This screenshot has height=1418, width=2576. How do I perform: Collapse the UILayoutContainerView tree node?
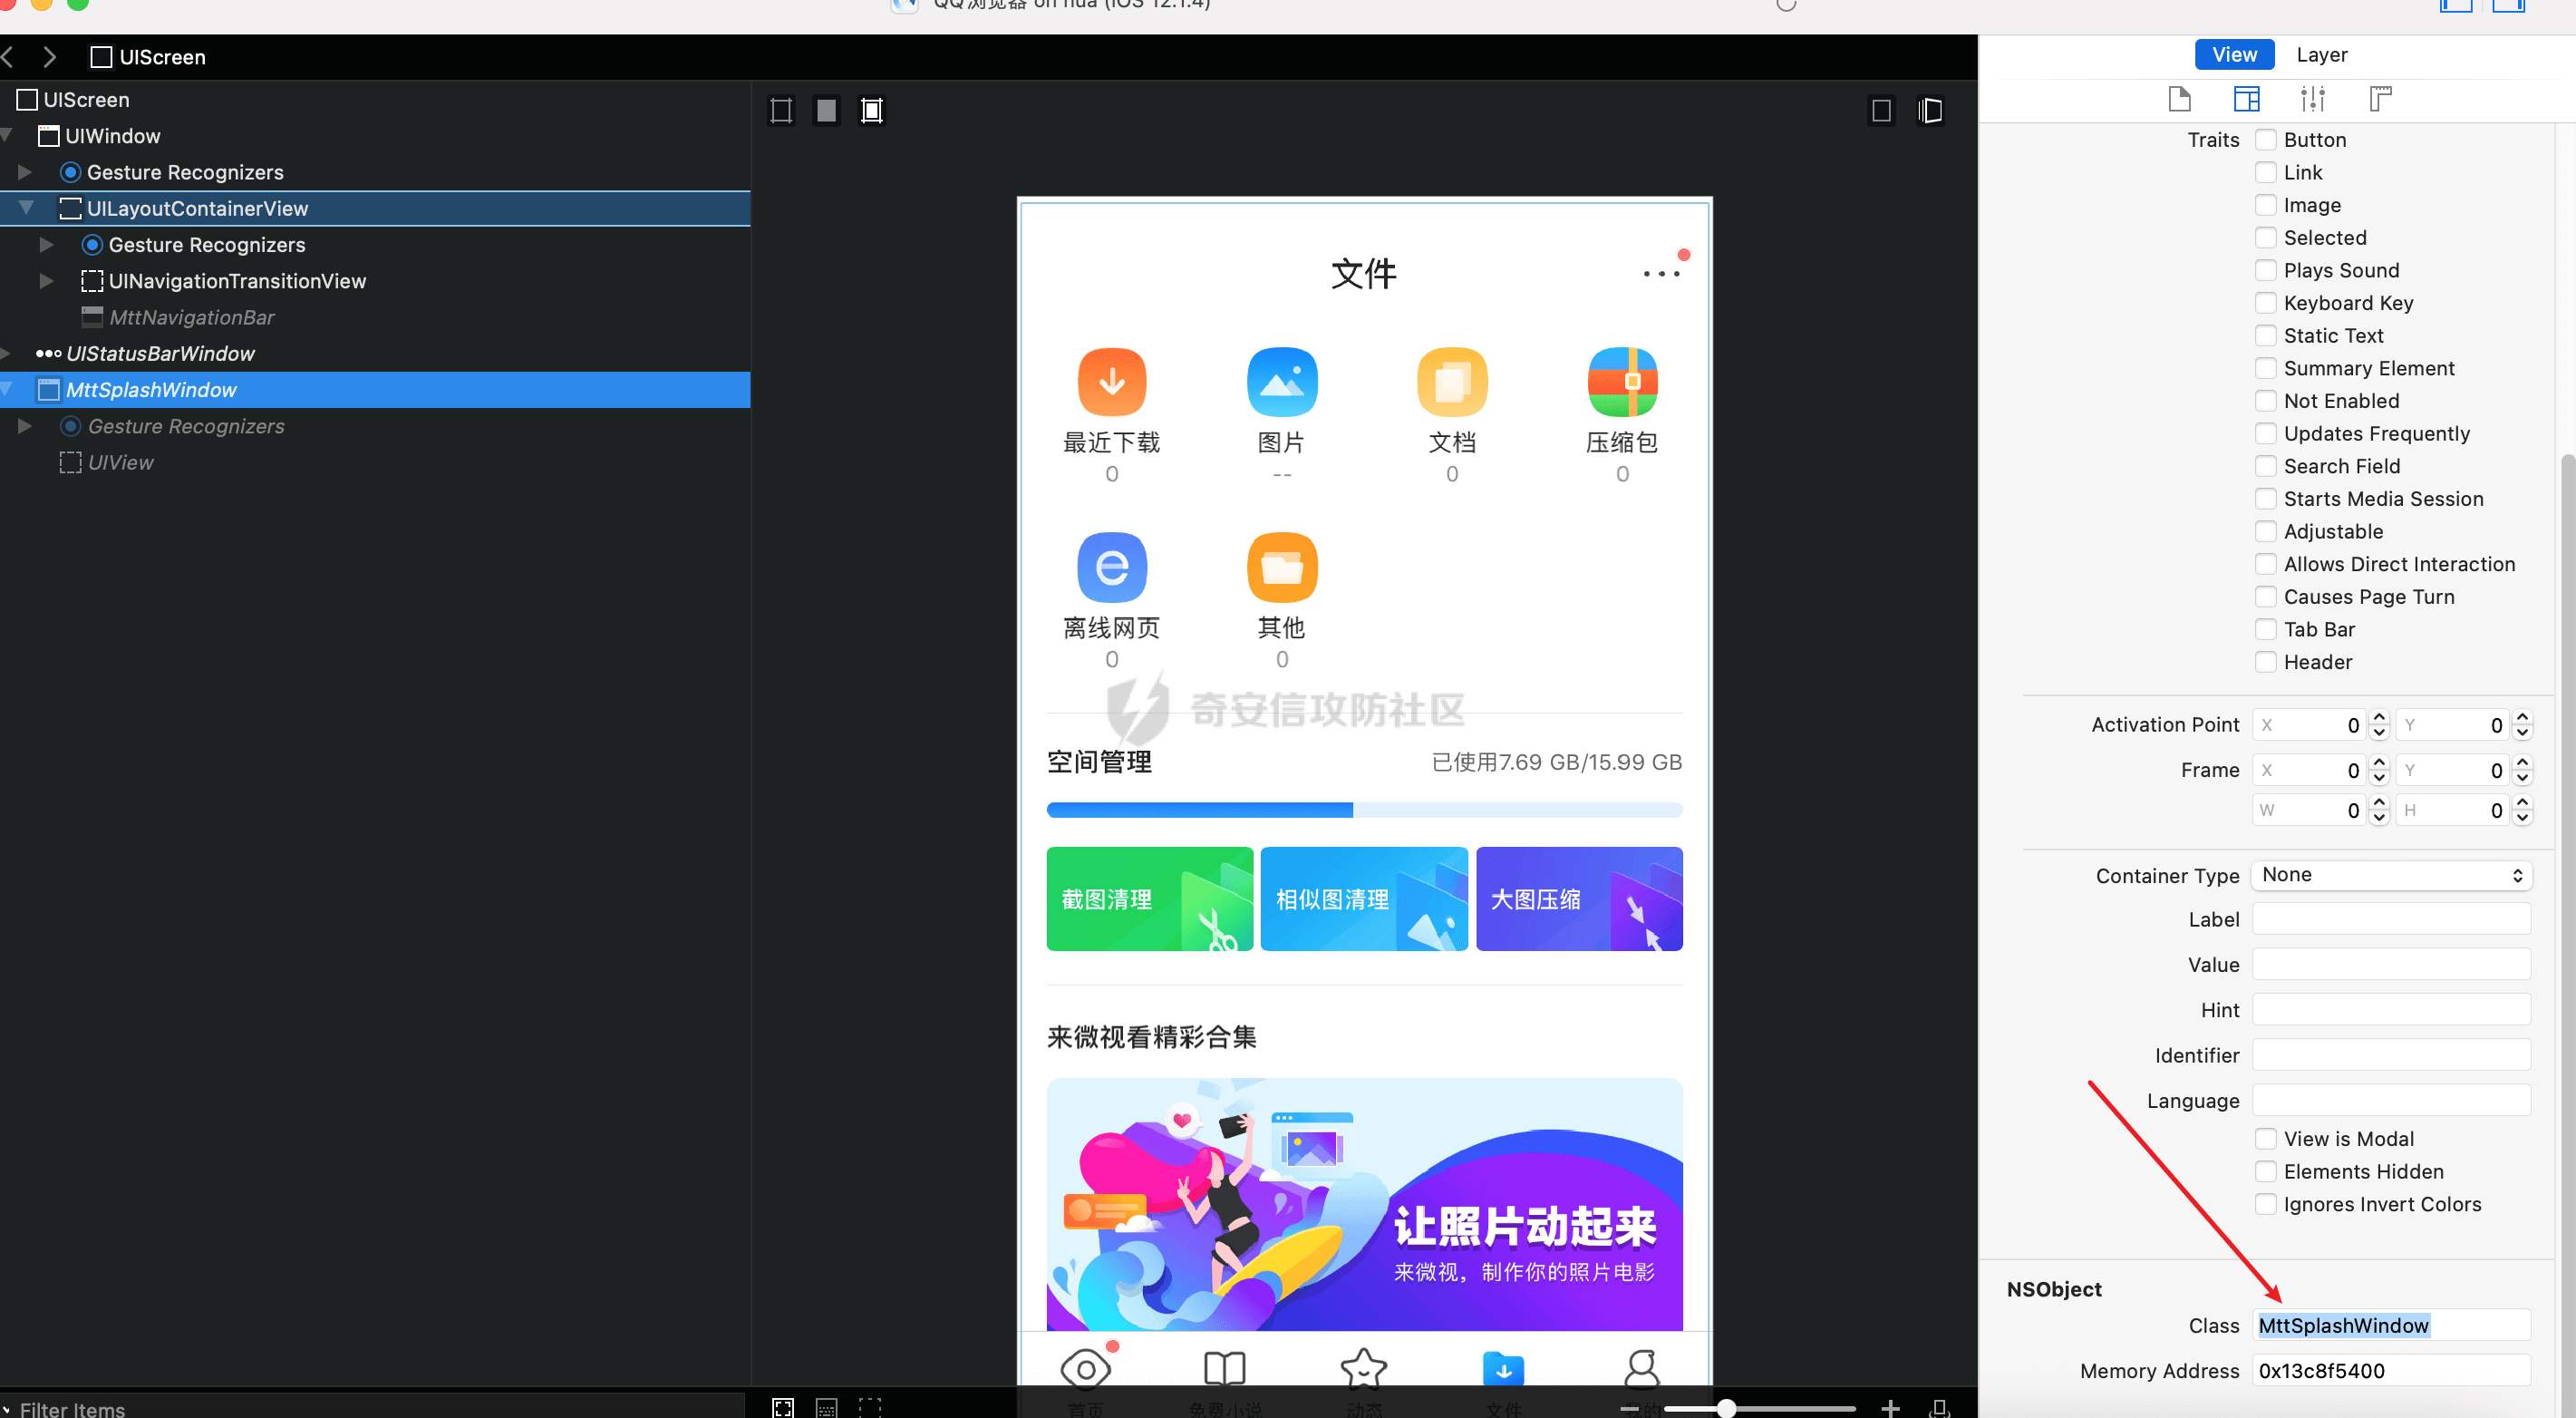[x=26, y=208]
